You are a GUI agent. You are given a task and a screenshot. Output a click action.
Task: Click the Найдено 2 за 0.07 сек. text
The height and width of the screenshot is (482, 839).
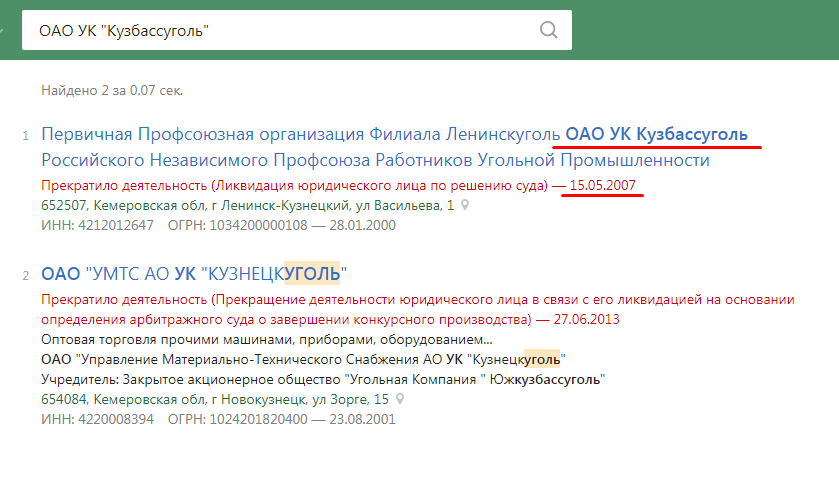112,90
